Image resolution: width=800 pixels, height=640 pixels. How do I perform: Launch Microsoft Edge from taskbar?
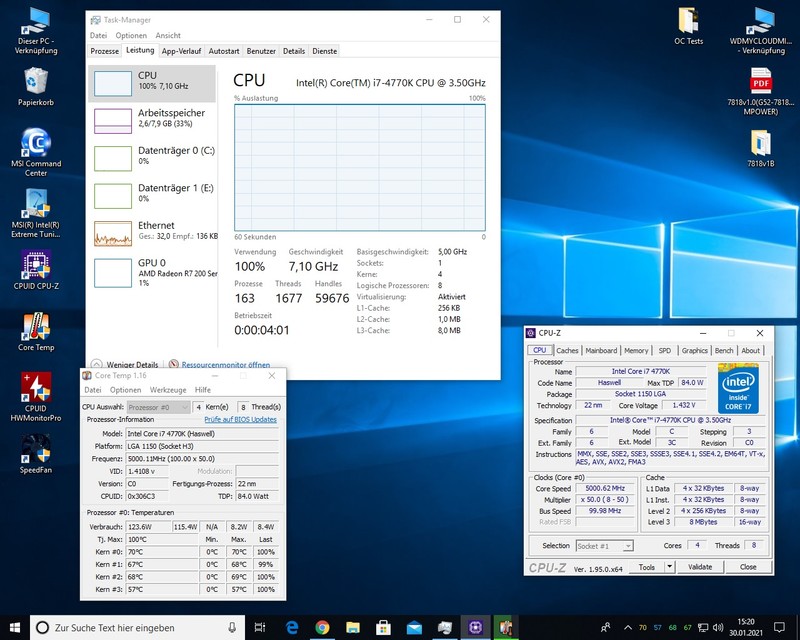click(x=291, y=627)
